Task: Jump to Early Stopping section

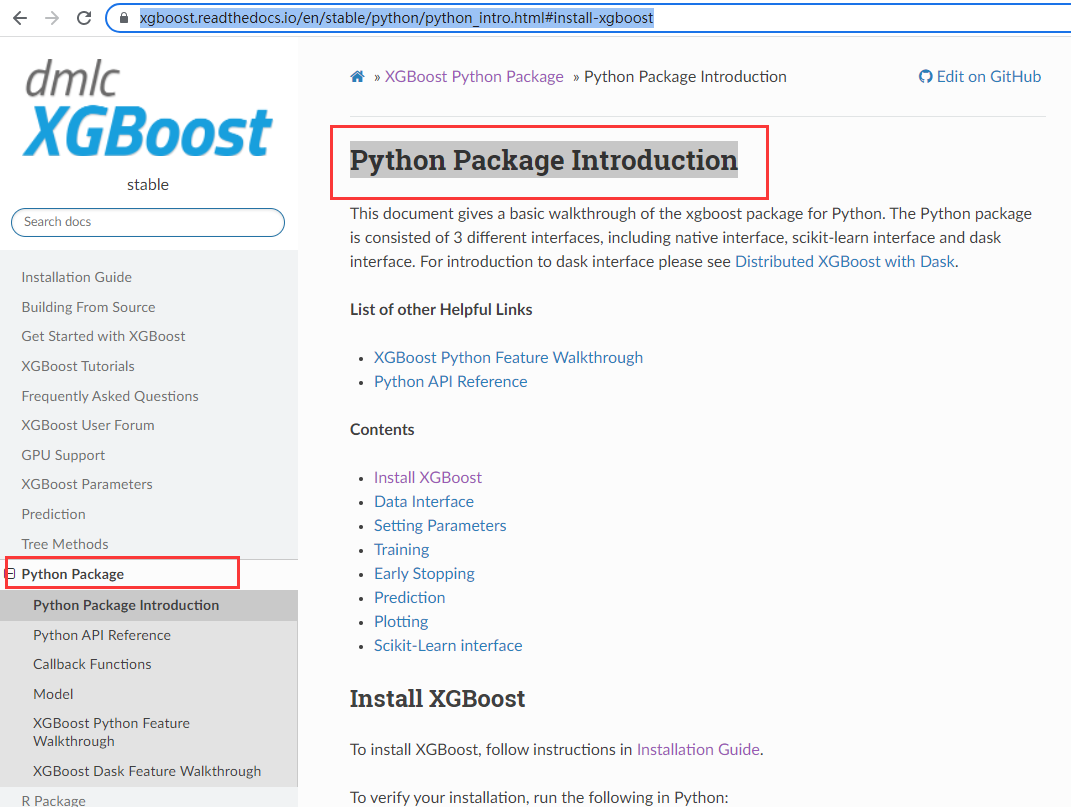Action: click(424, 573)
